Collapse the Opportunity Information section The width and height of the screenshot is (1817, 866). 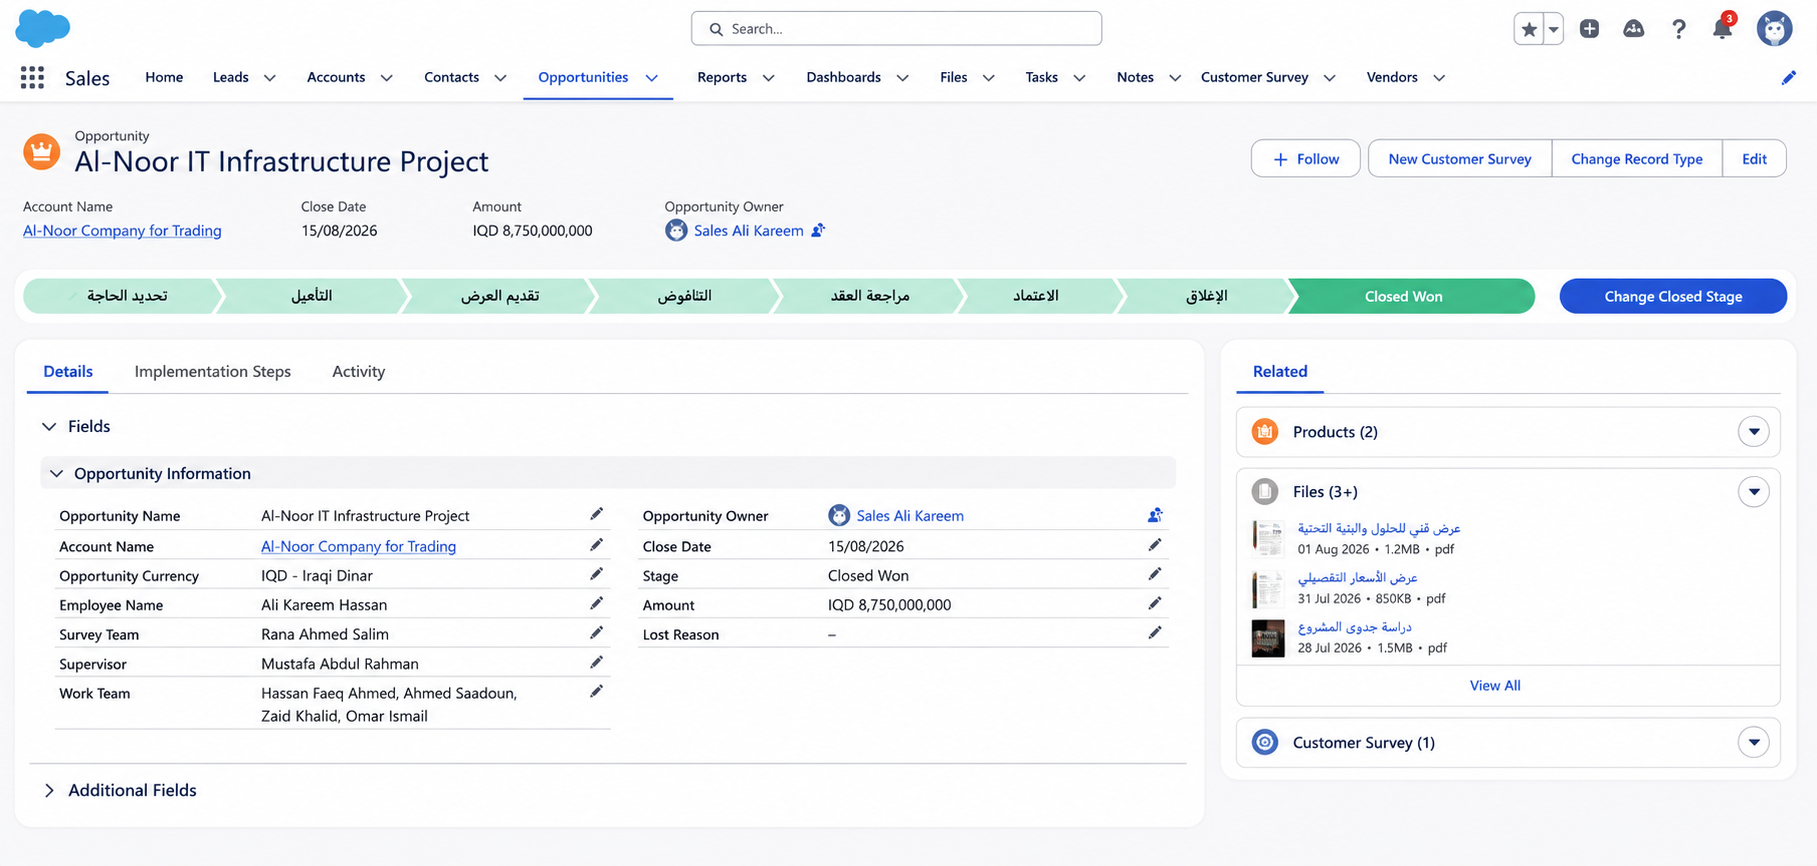point(56,473)
